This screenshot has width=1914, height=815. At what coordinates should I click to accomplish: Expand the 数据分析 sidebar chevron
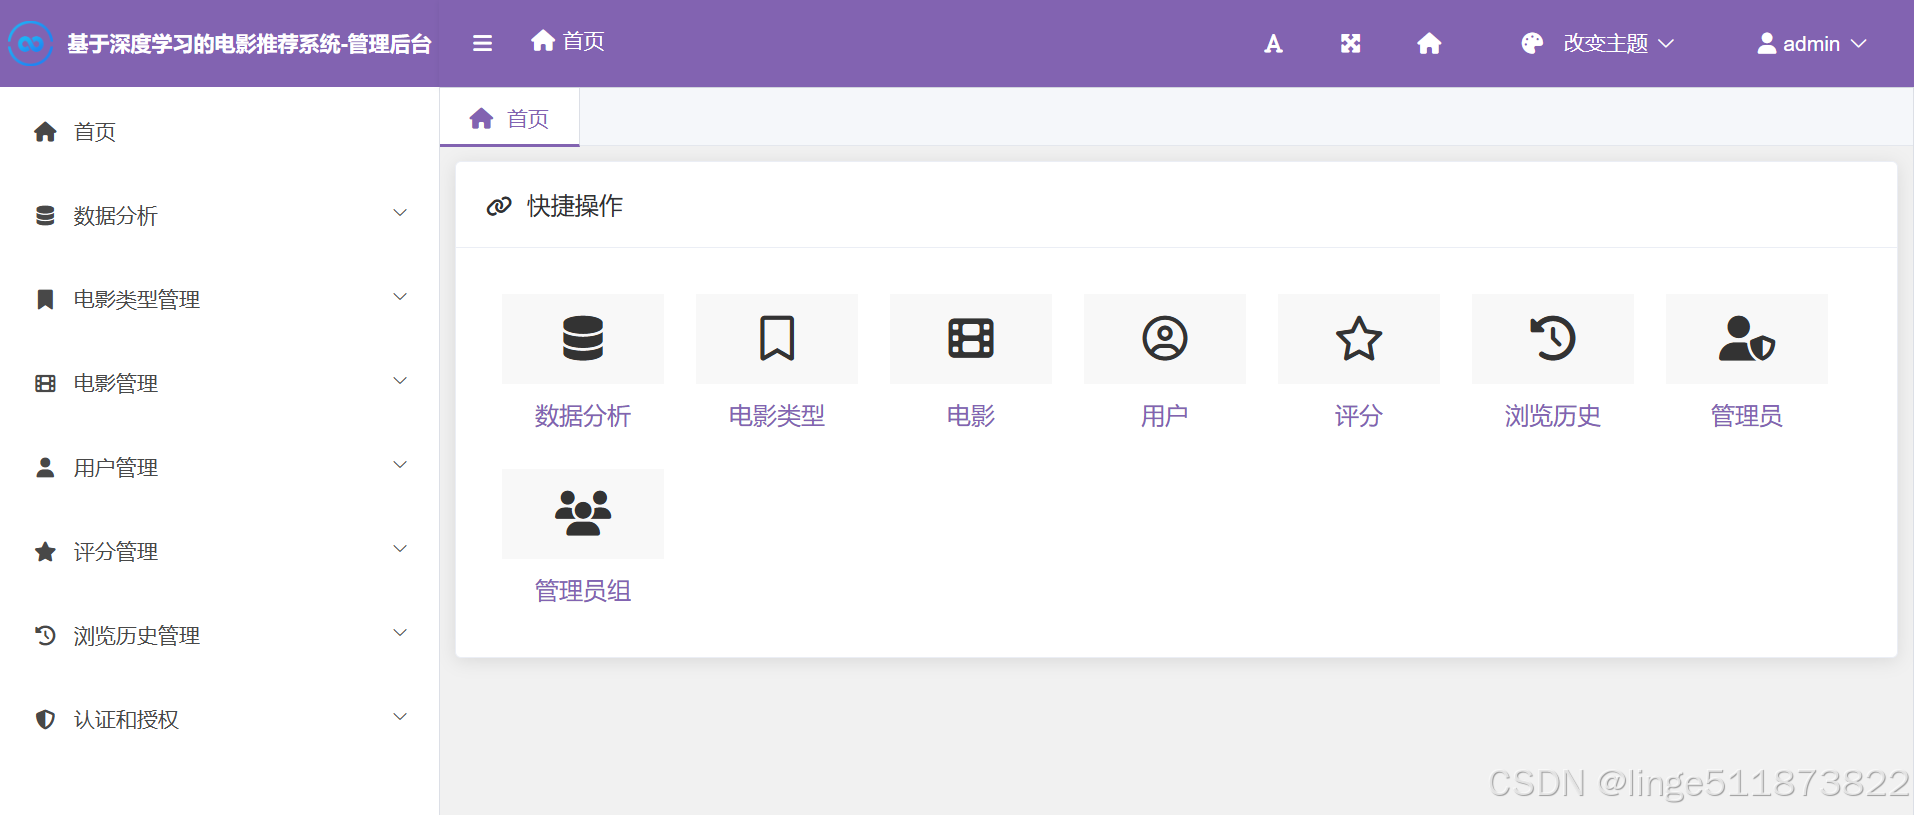coord(400,213)
